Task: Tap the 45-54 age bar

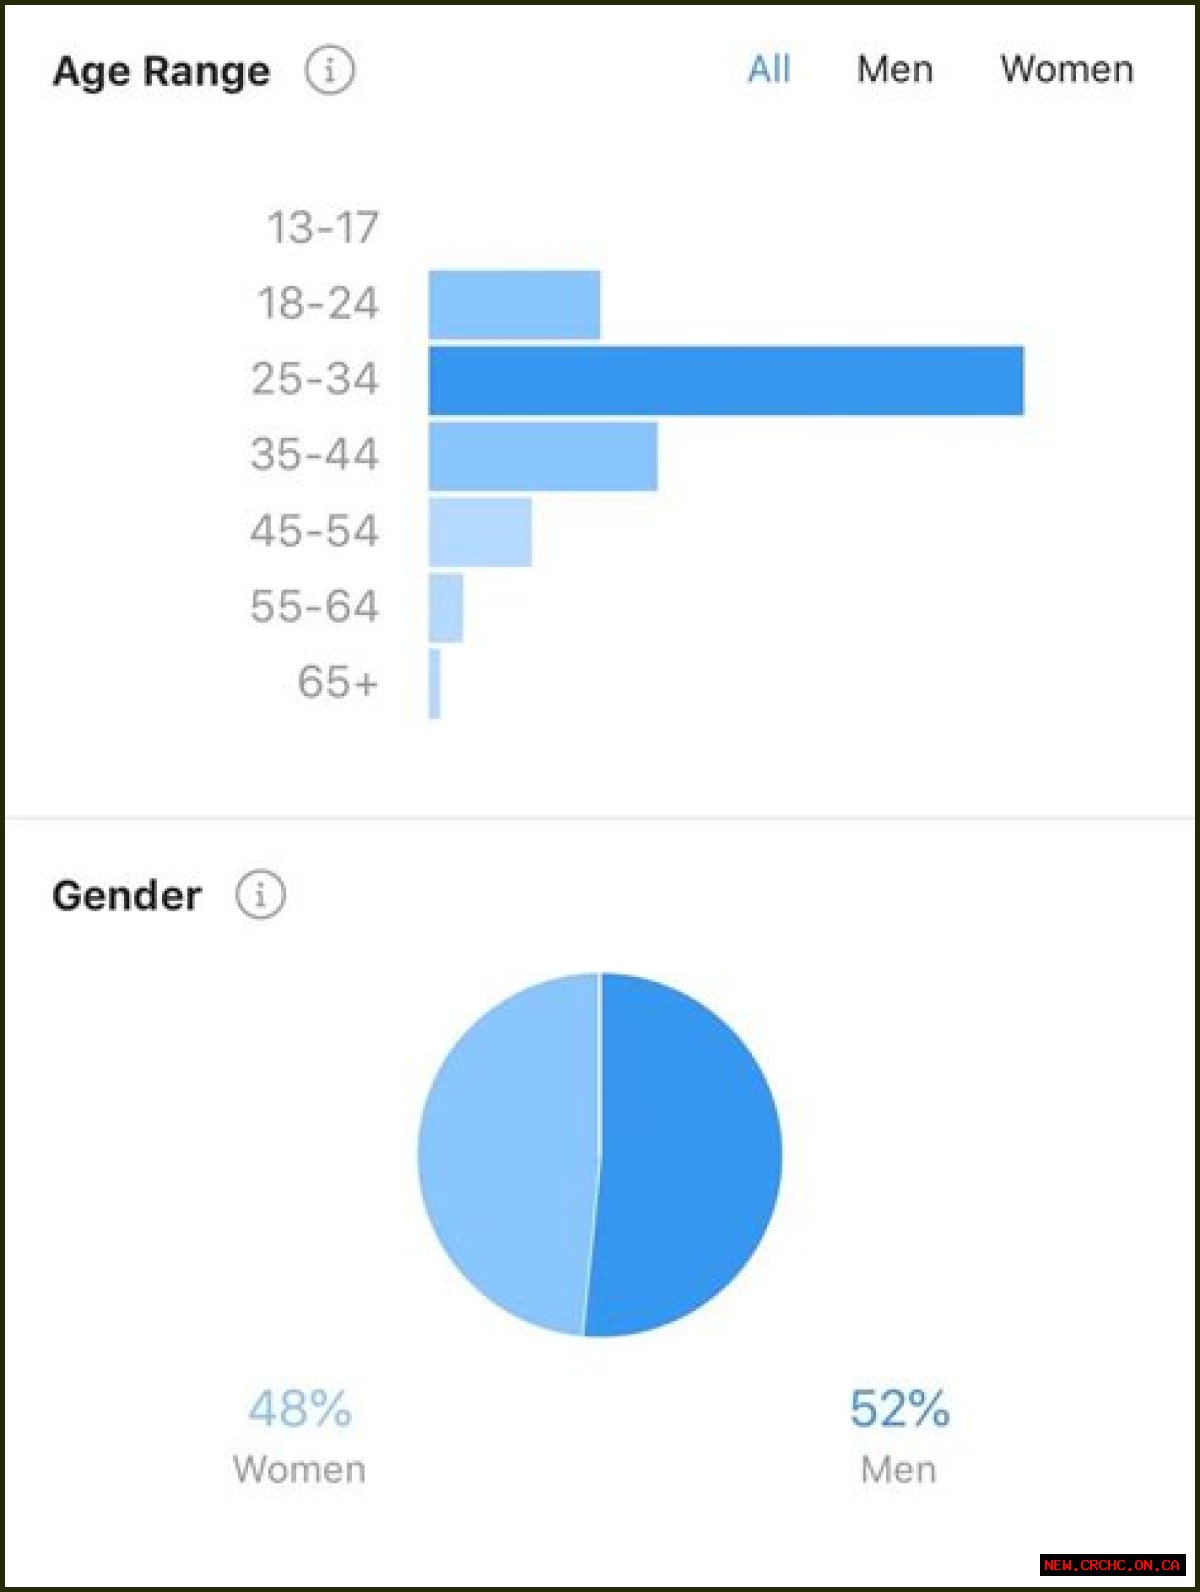Action: pos(480,532)
